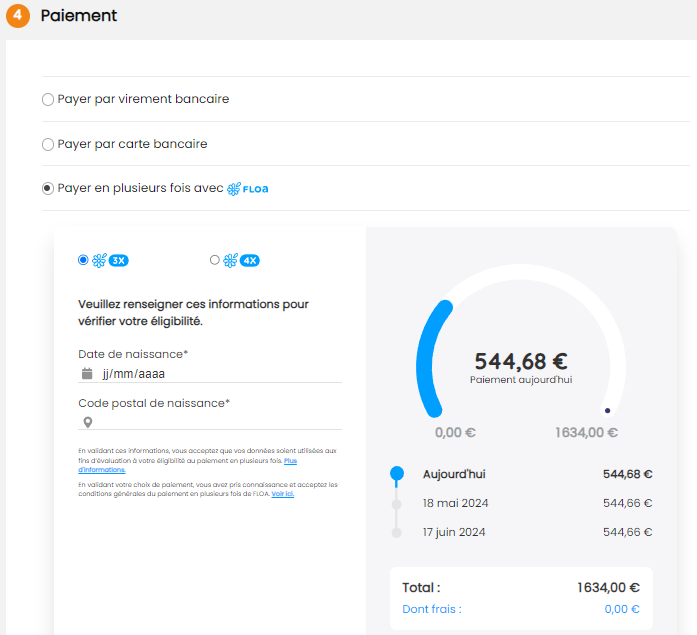This screenshot has height=635, width=697.
Task: Click the Veuillez renseigner ces informations text
Action: click(x=193, y=312)
